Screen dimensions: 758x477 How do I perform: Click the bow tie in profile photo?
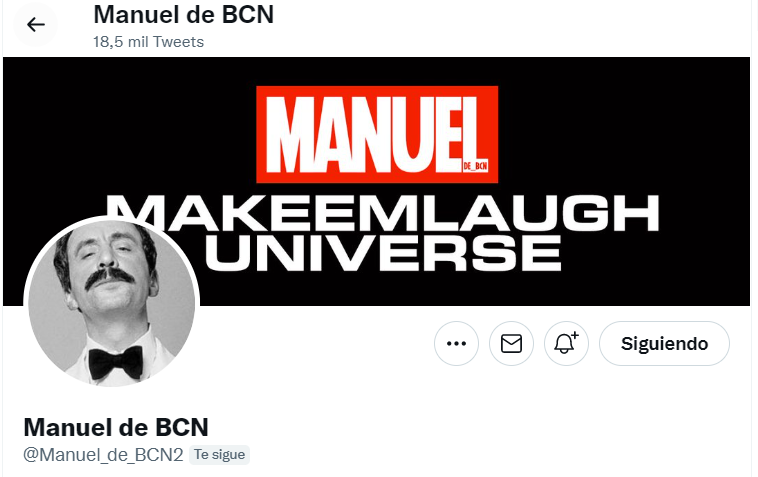(116, 361)
